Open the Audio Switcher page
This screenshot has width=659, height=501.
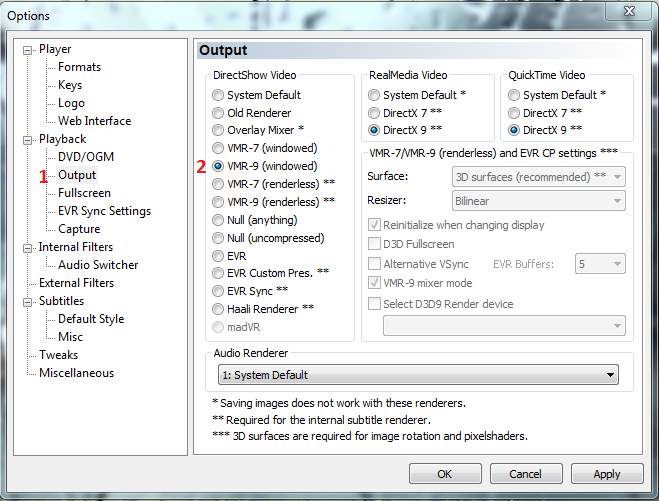[x=98, y=265]
